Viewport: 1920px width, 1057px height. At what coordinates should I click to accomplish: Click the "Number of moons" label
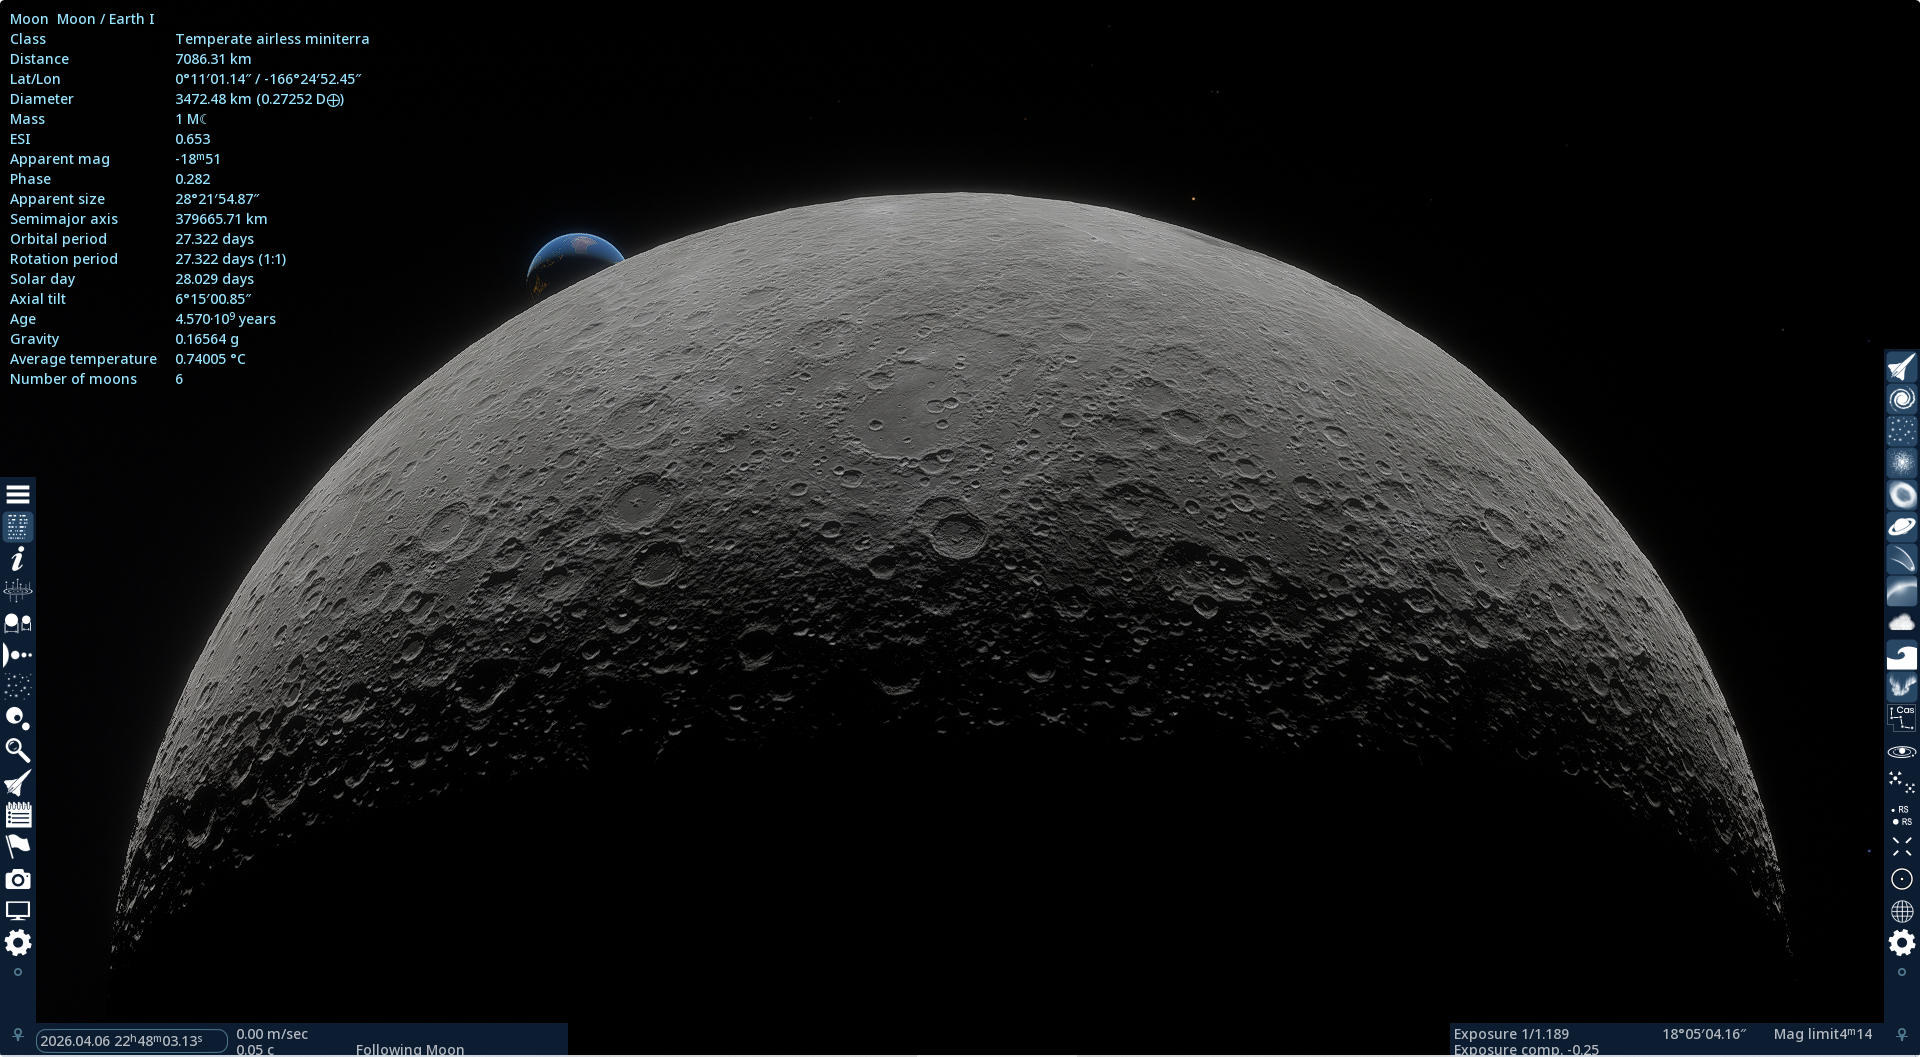coord(73,379)
